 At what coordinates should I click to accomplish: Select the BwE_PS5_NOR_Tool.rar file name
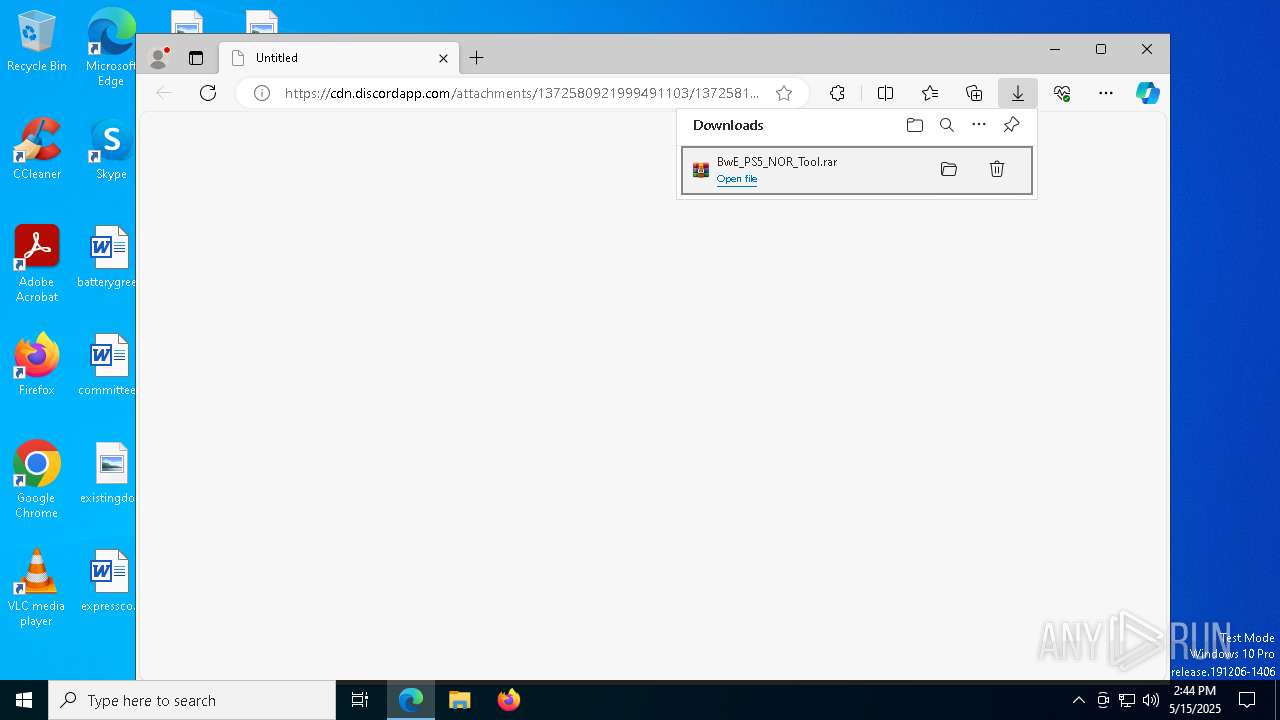tap(777, 162)
